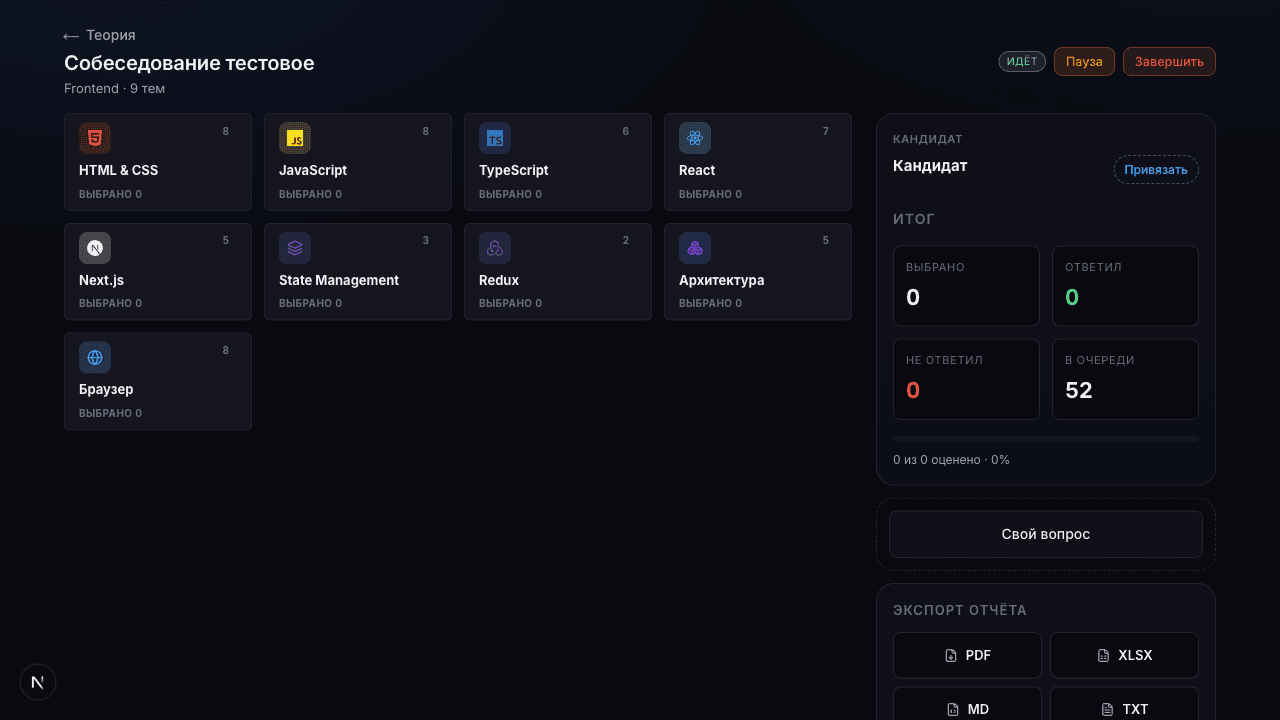Click the back arrow next to Теория
Screen dimensions: 1280x720
[x=71, y=36]
